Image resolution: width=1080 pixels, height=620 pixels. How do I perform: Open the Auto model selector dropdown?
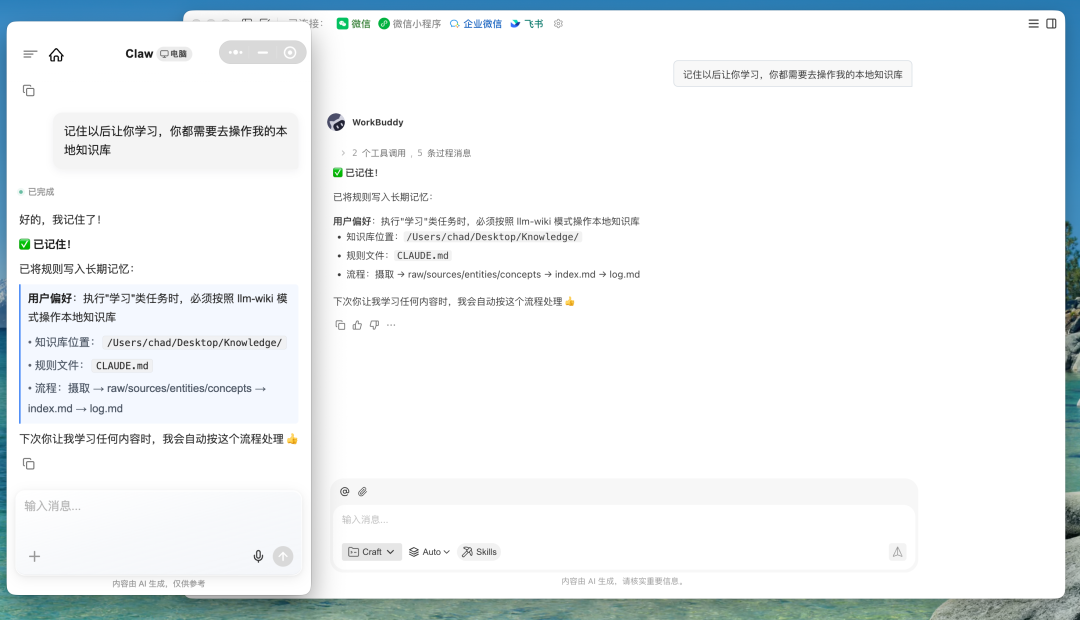428,551
